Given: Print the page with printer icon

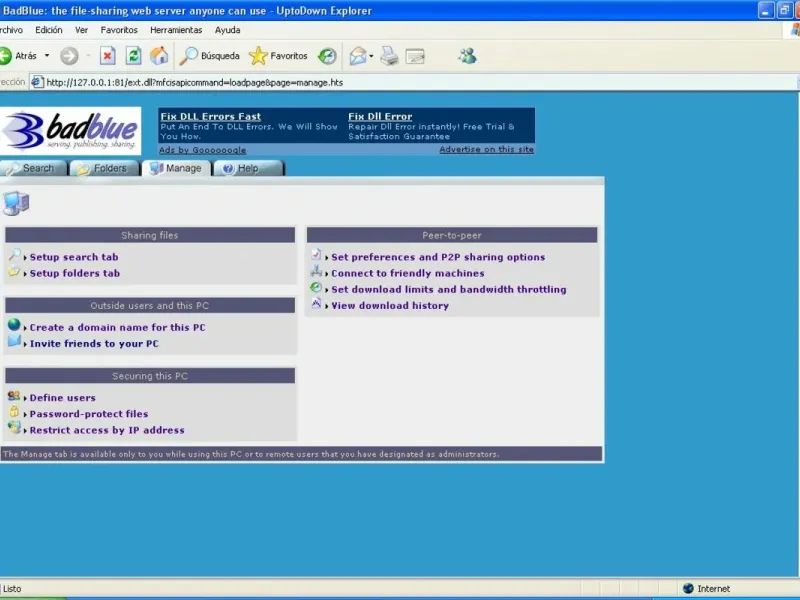Looking at the screenshot, I should pyautogui.click(x=389, y=56).
